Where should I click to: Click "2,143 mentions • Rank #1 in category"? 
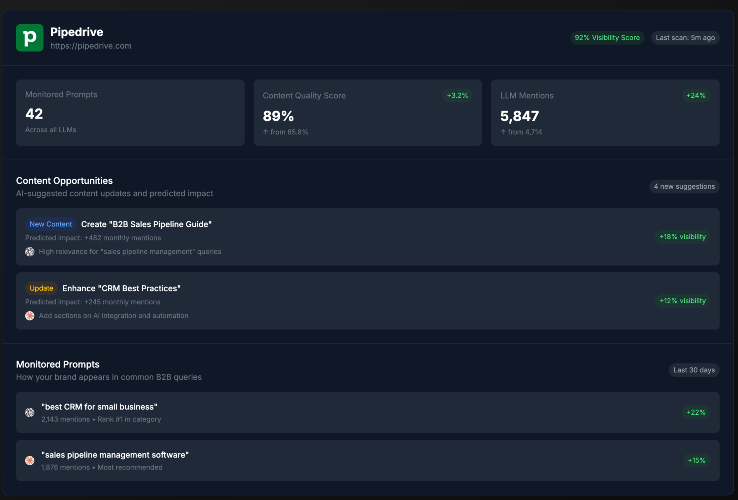101,419
